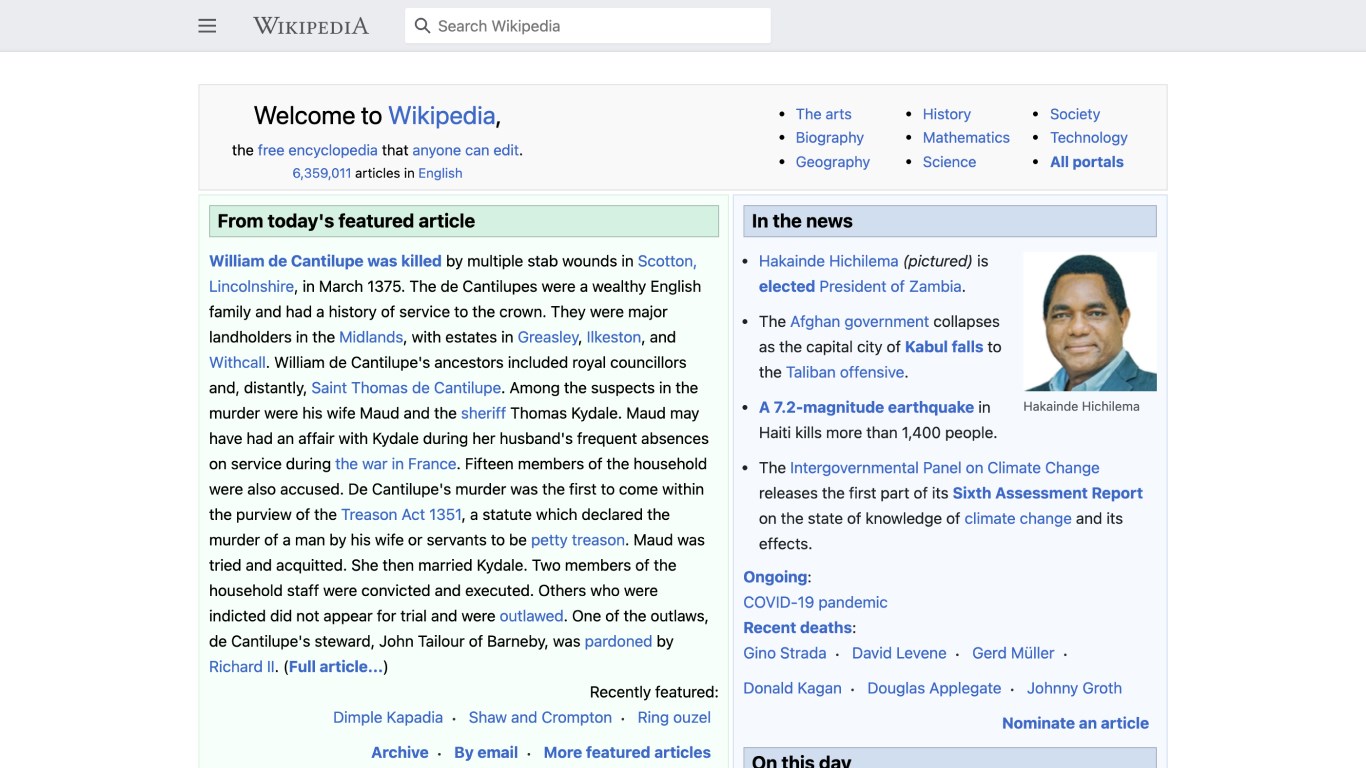The image size is (1366, 768).
Task: Click By email subscription link
Action: [486, 752]
